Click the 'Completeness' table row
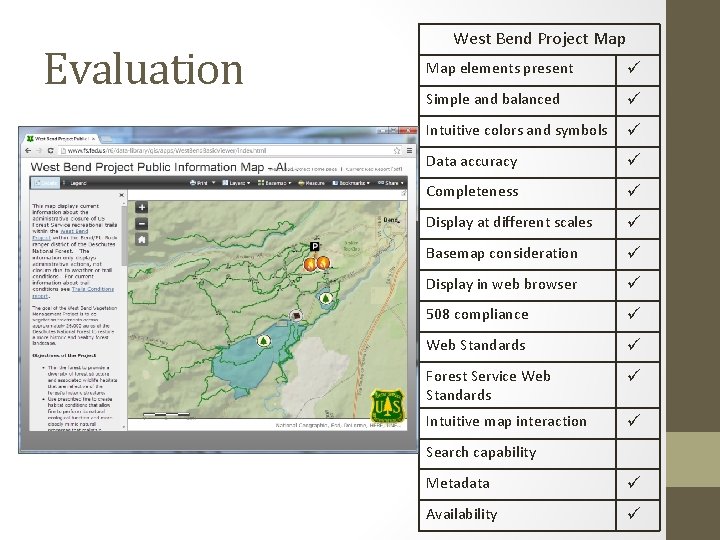The height and width of the screenshot is (540, 720). 540,193
